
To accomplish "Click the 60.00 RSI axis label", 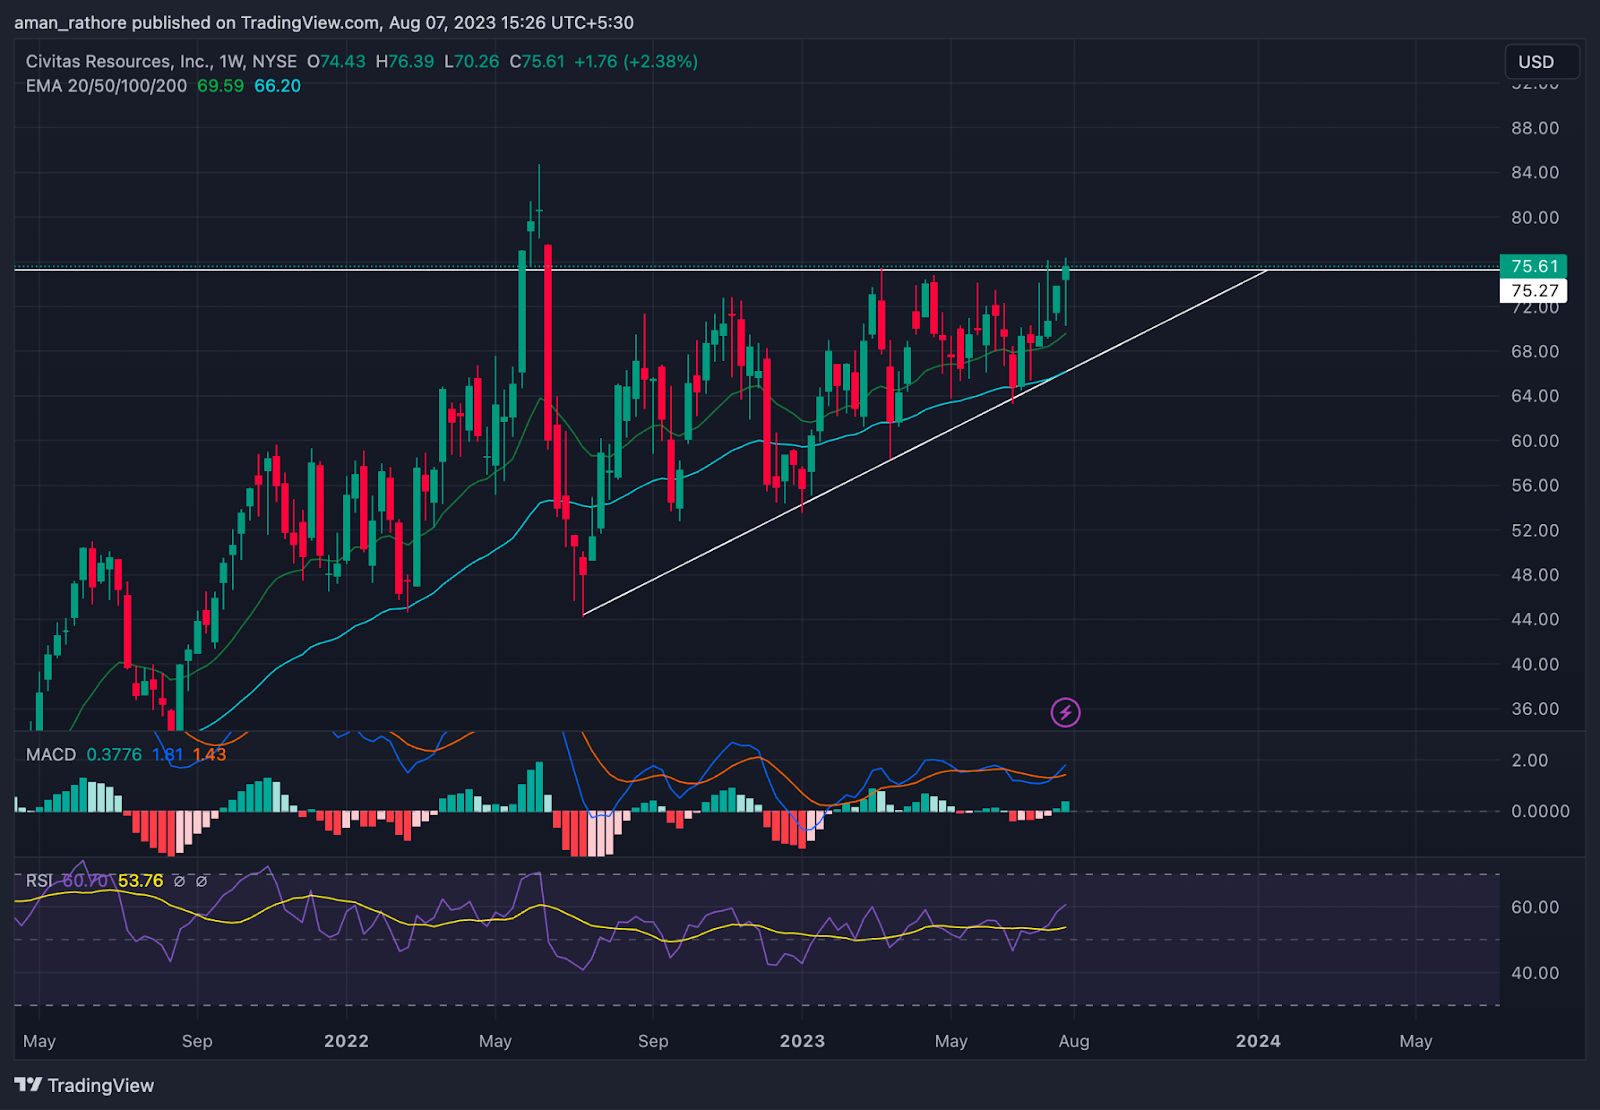I will pos(1535,907).
